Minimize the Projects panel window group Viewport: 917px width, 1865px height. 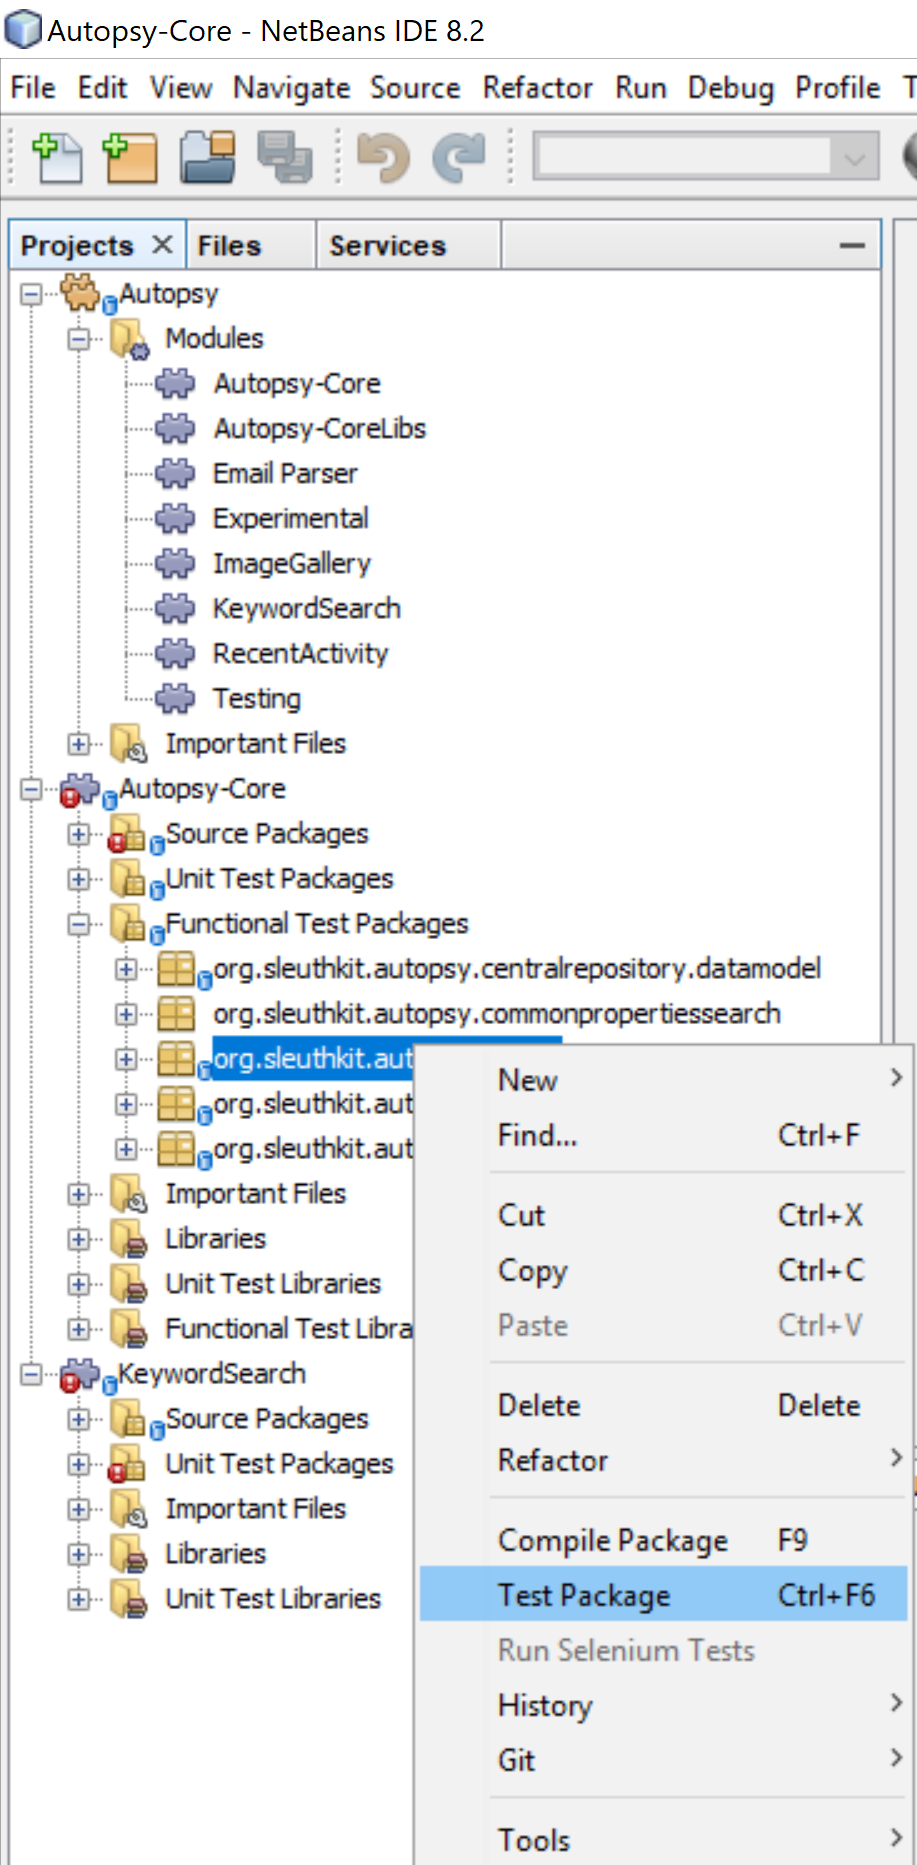(852, 246)
